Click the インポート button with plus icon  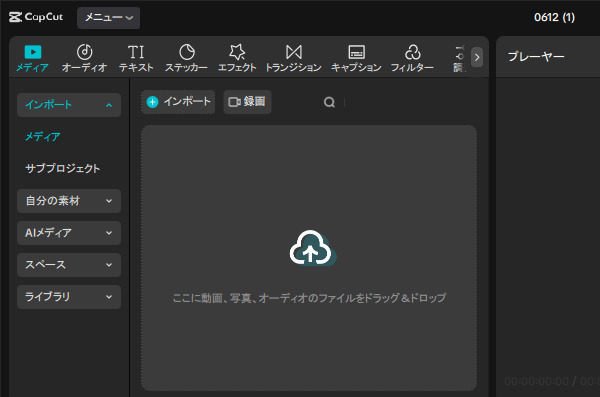pyautogui.click(x=178, y=102)
